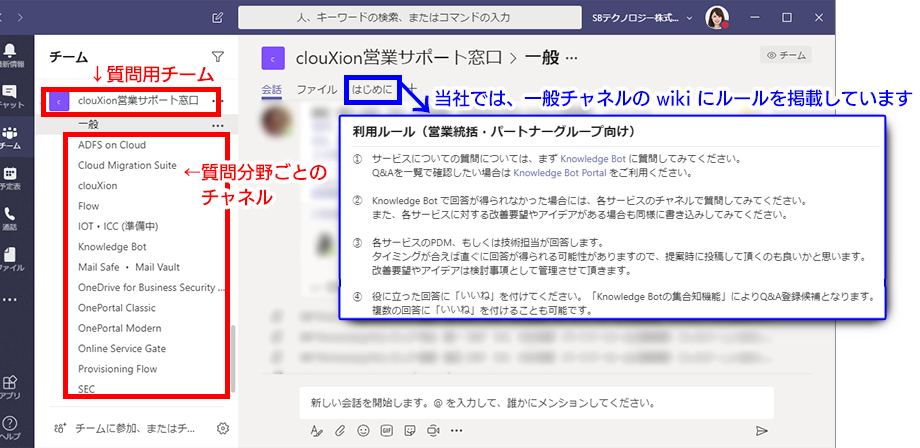
Task: Click join or create a team
Action: 124,429
